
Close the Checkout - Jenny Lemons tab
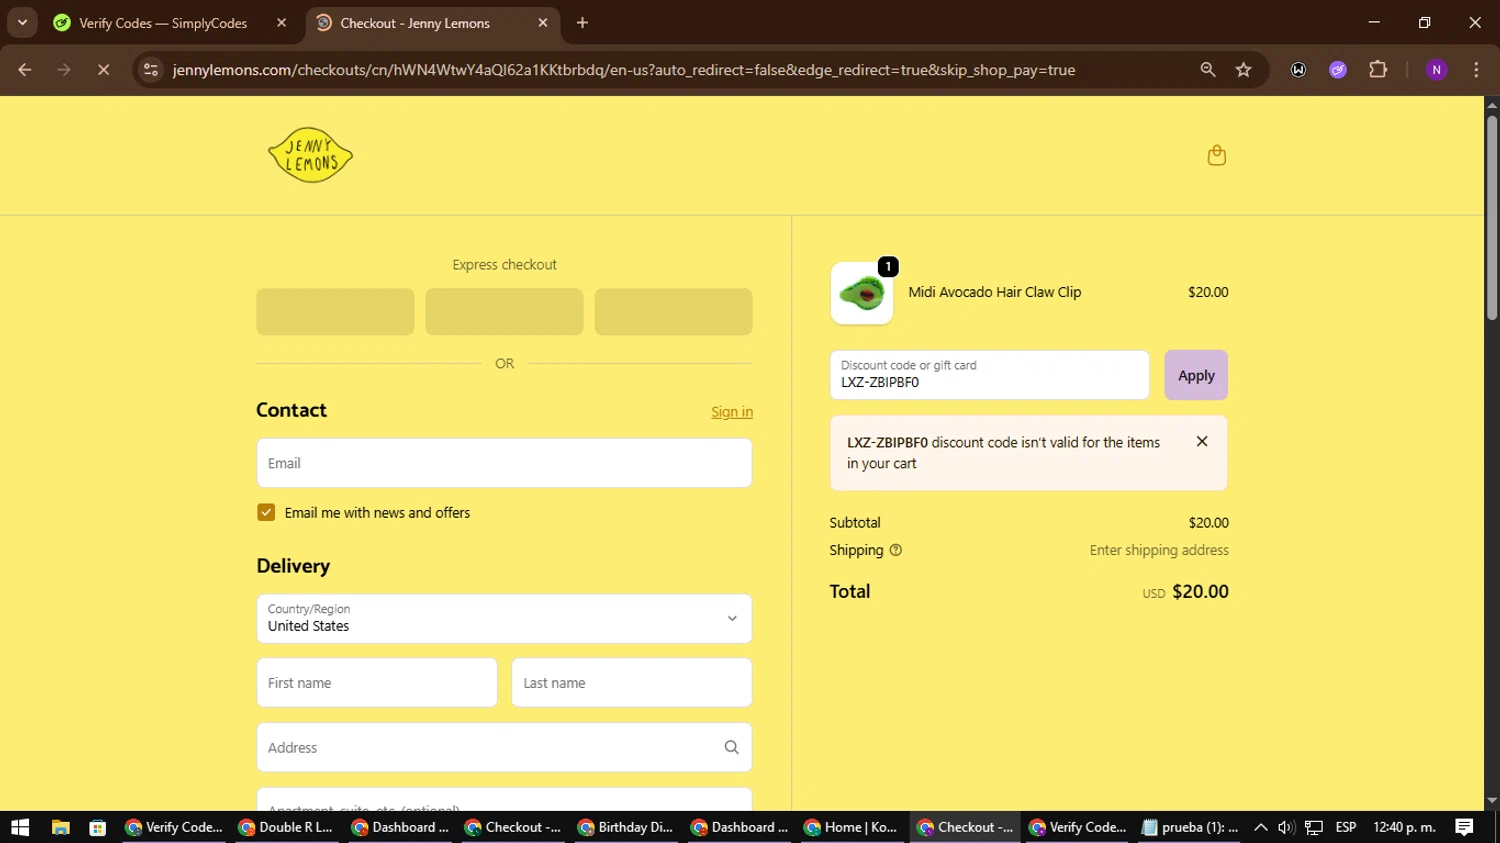coord(543,23)
